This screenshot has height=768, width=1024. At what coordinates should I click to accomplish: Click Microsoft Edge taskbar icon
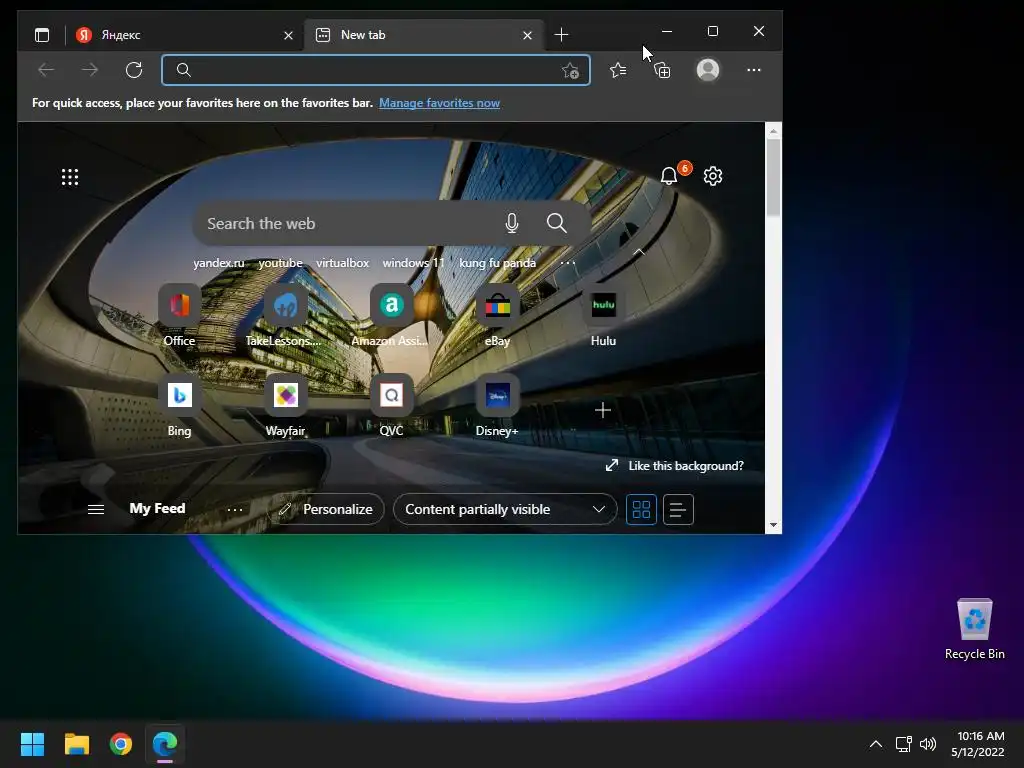click(165, 744)
